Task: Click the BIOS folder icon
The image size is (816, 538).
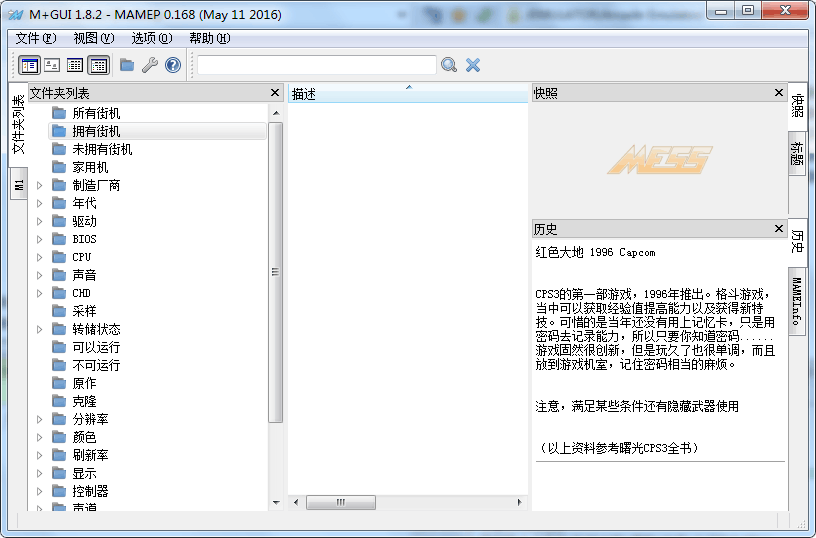Action: point(59,239)
